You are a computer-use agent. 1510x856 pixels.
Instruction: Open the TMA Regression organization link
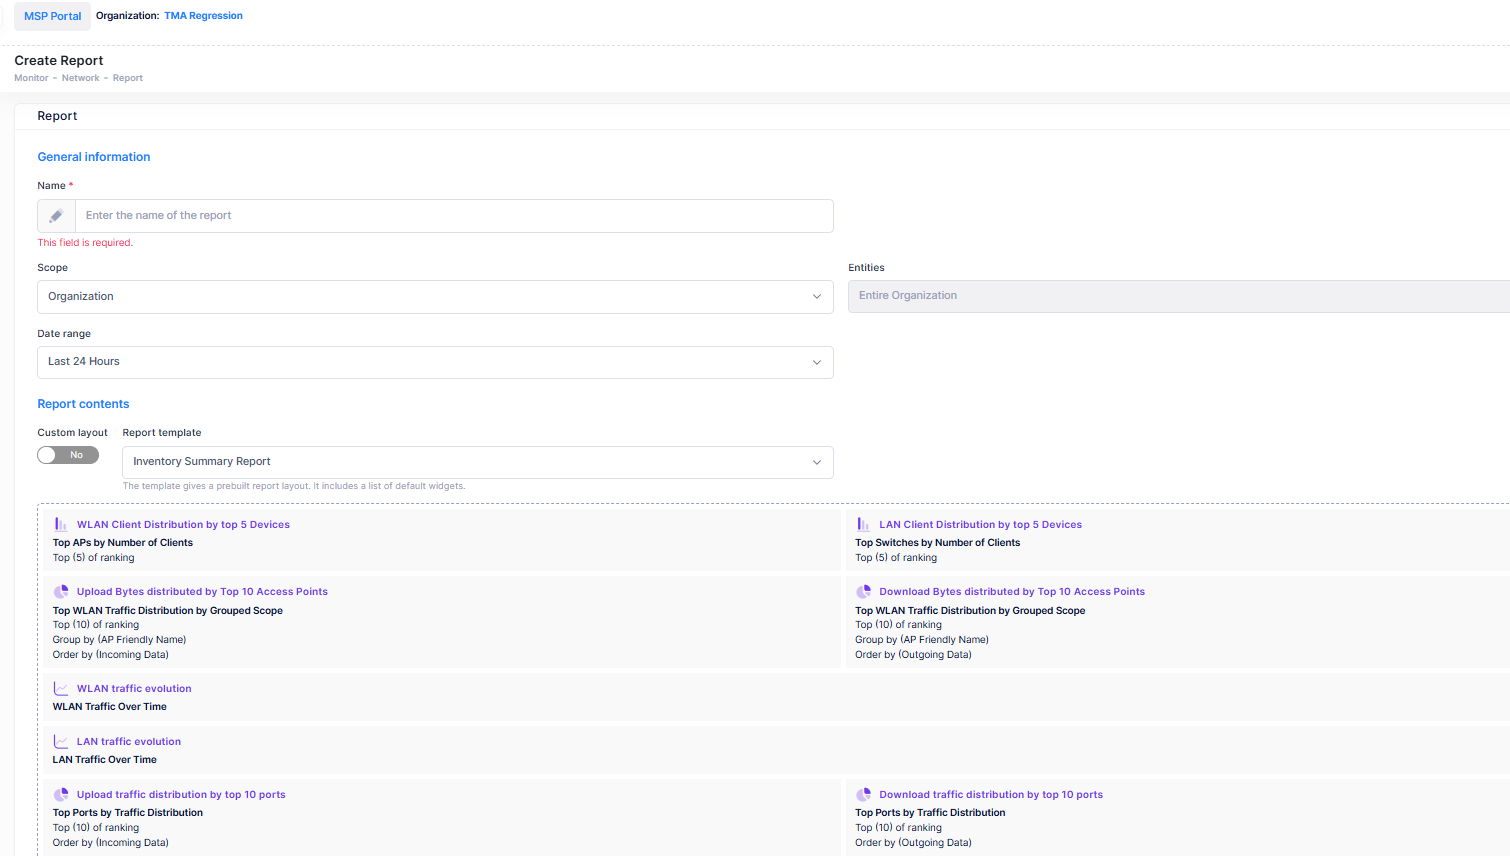tap(203, 15)
